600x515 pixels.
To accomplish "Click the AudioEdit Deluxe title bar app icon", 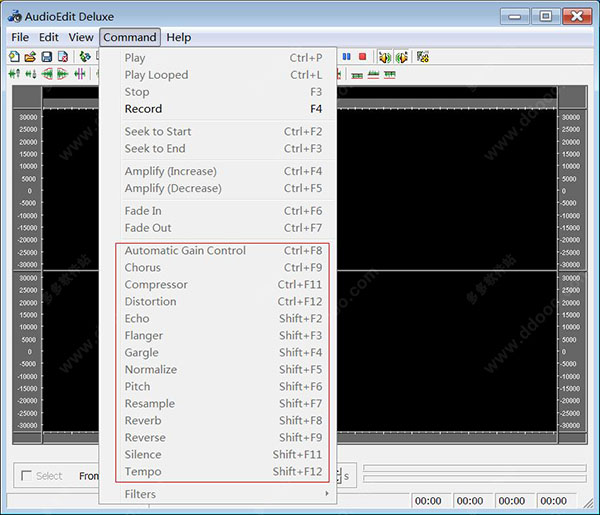I will tap(15, 16).
